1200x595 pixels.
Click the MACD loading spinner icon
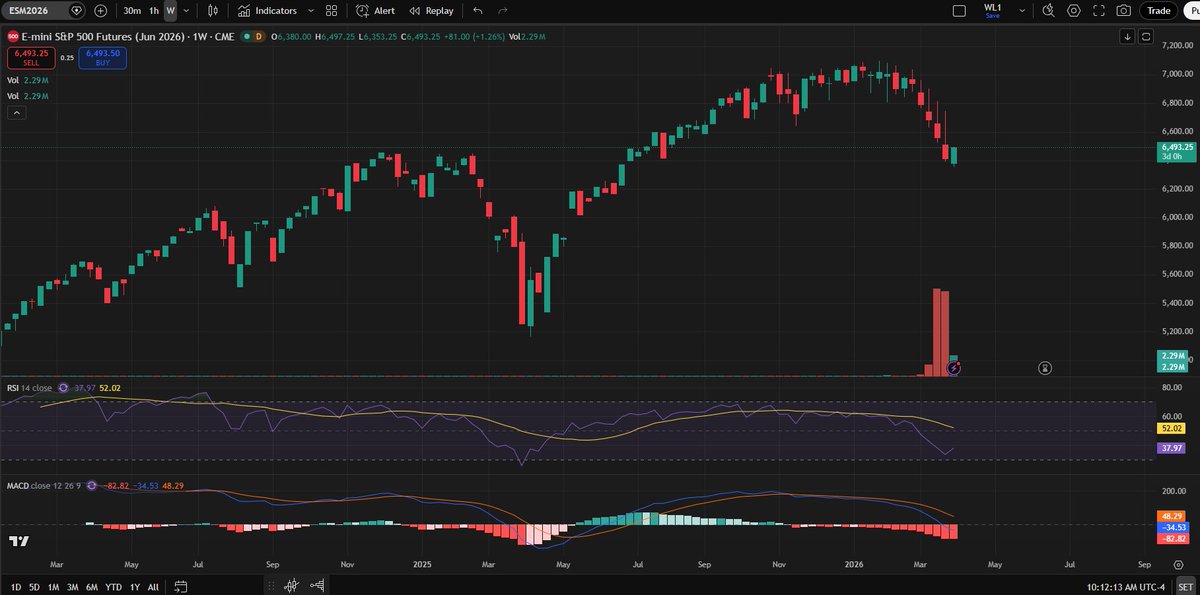[x=92, y=485]
